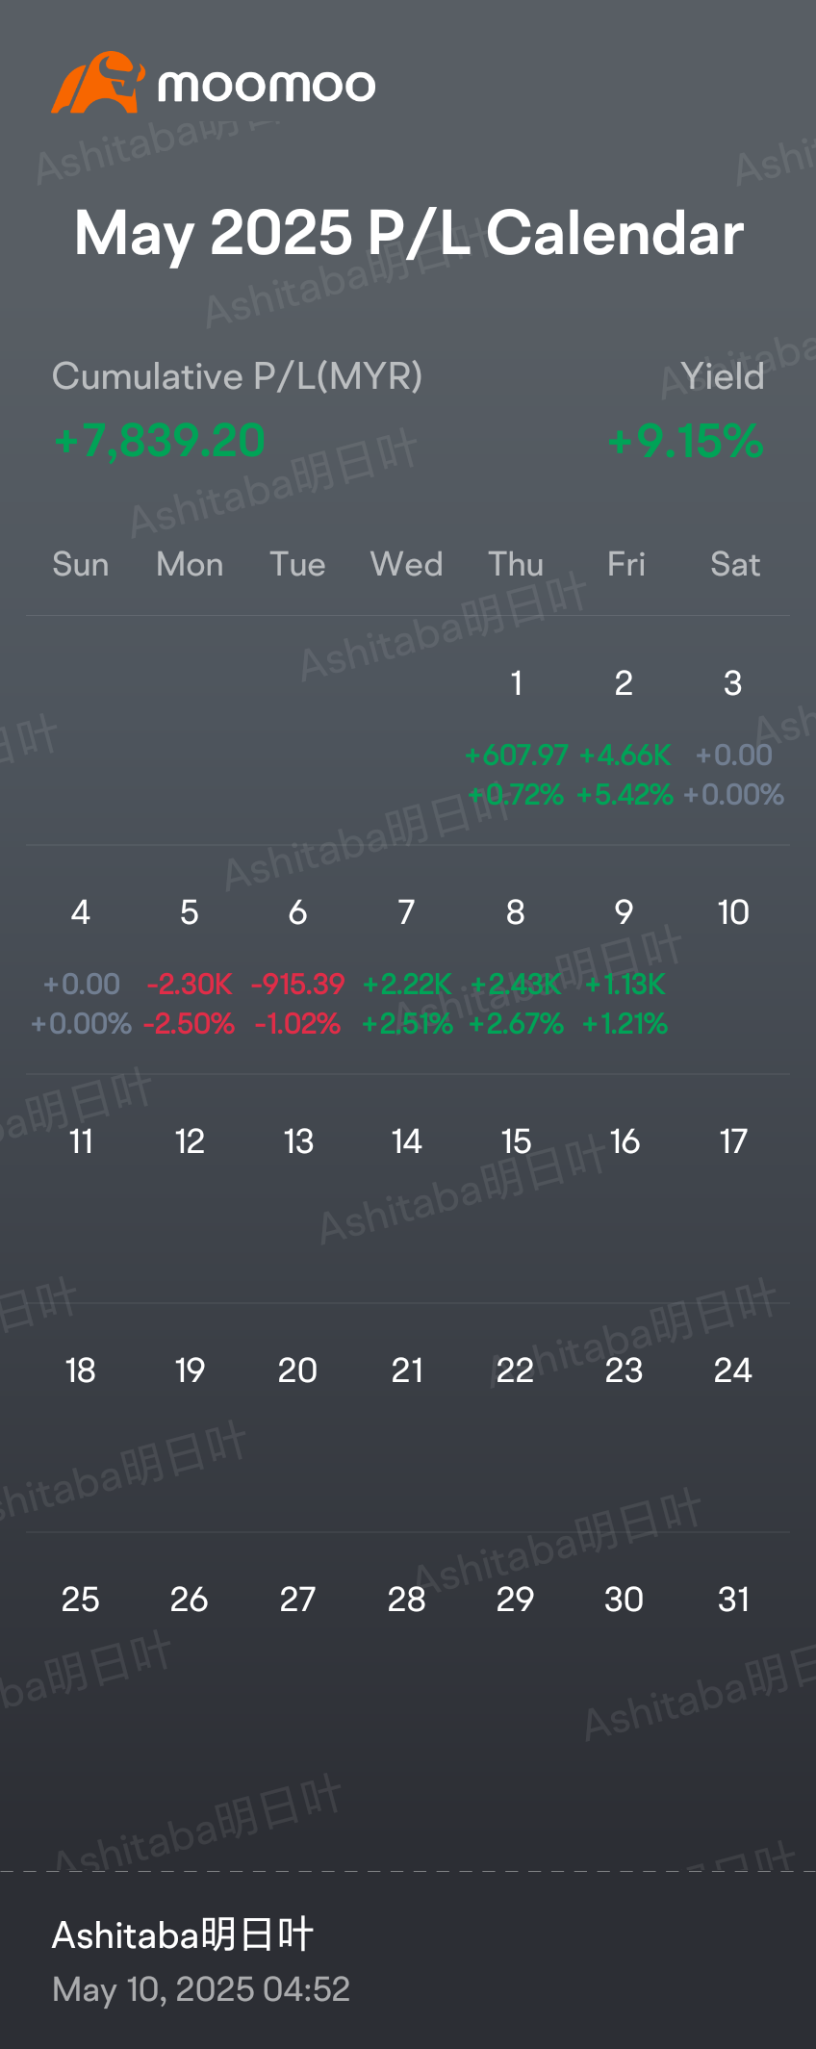Viewport: 816px width, 2049px height.
Task: Select the May 2025 P/L Calendar title
Action: point(408,233)
